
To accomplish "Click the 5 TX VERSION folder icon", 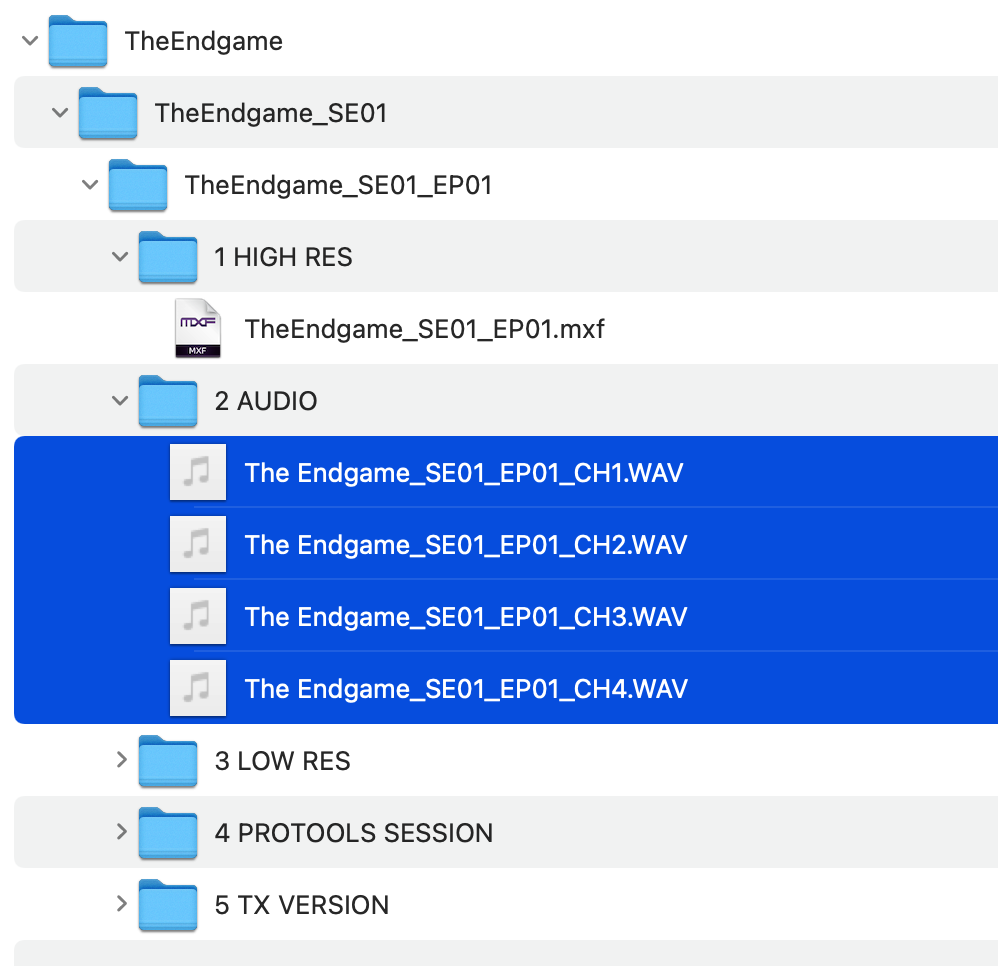I will pyautogui.click(x=167, y=905).
